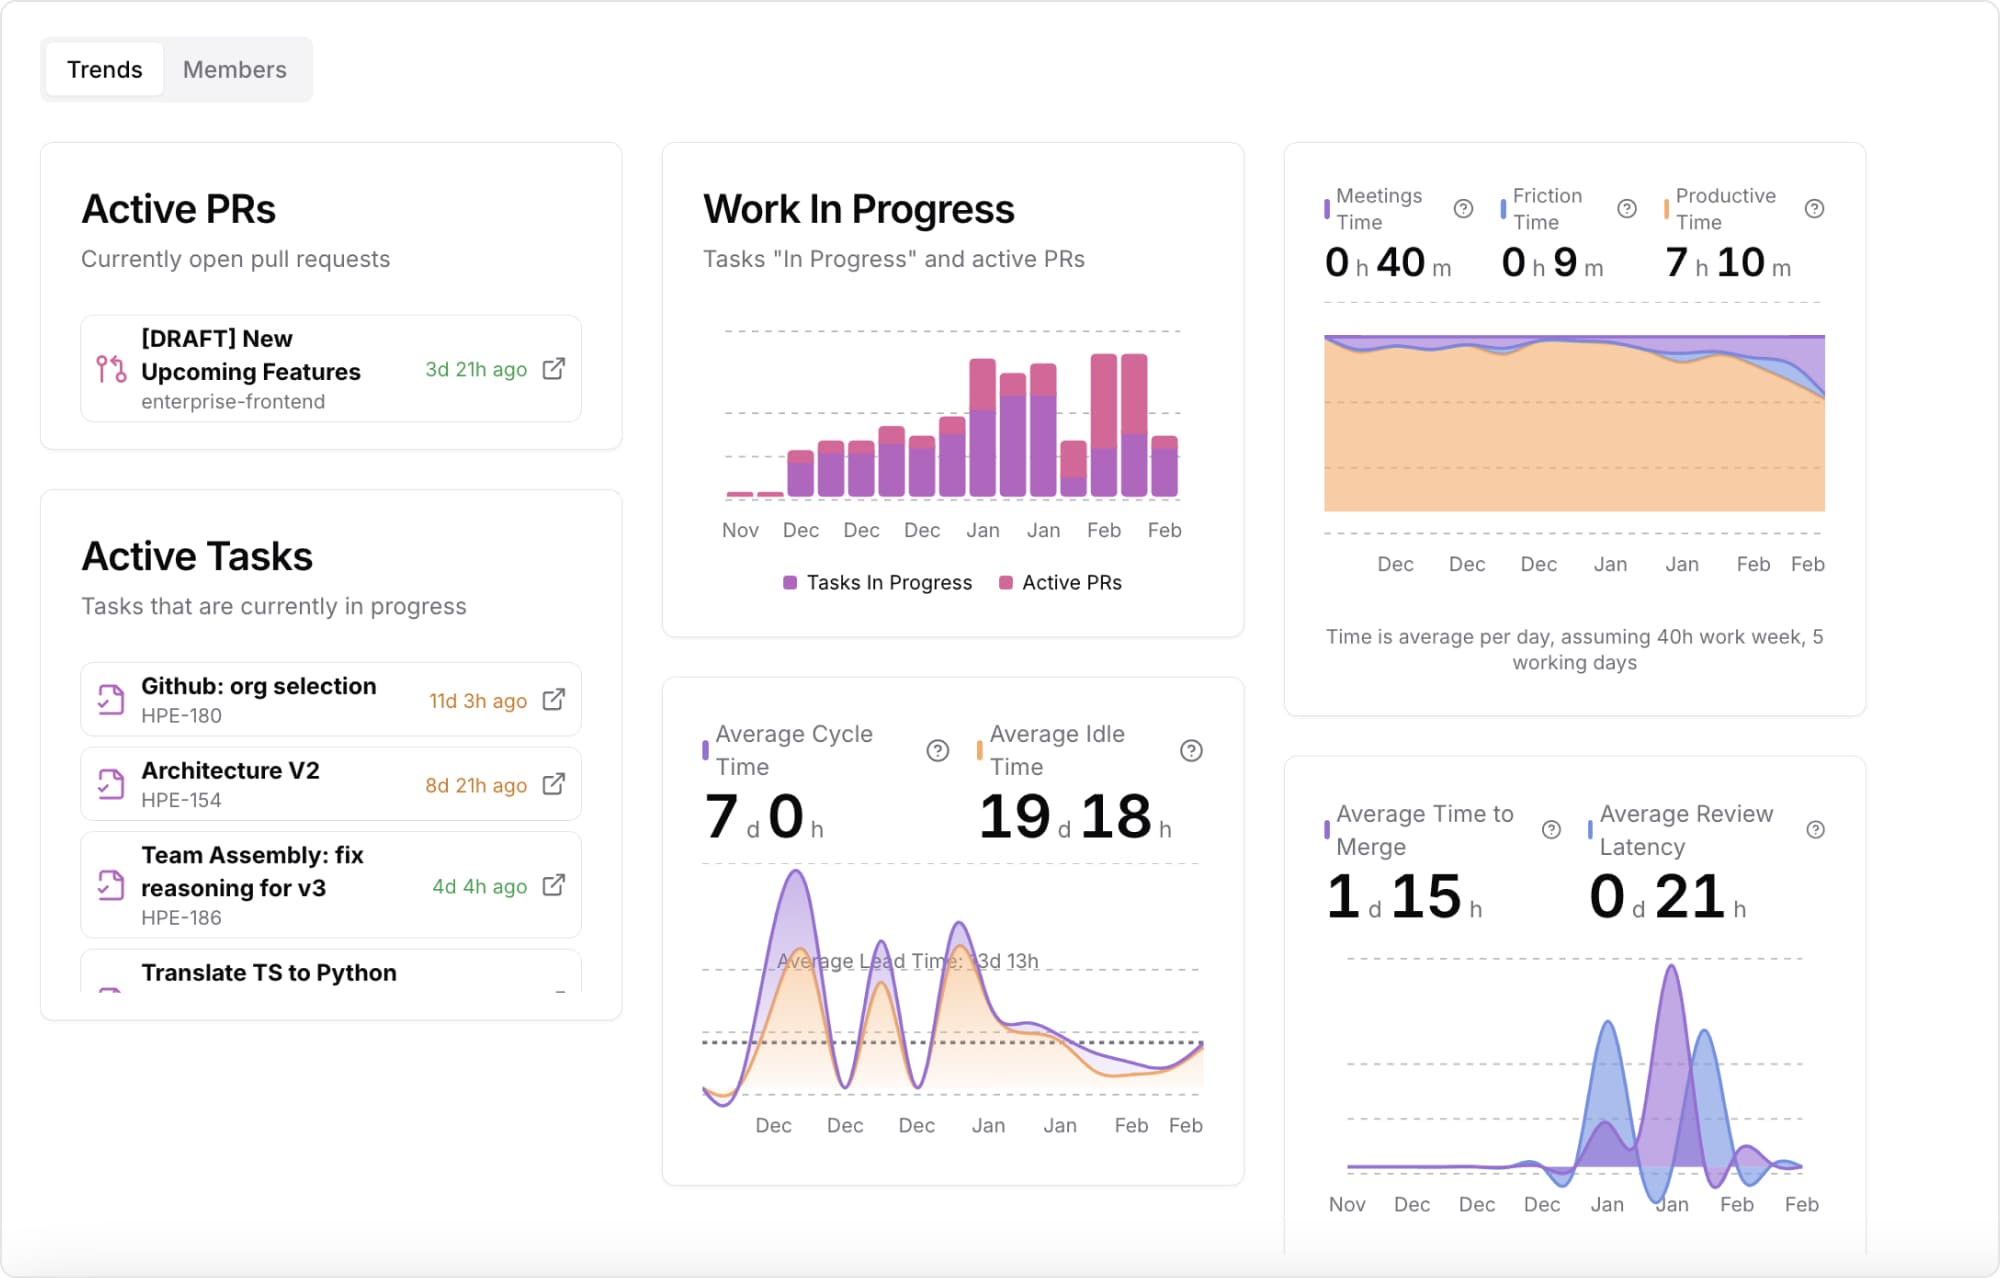This screenshot has width=2000, height=1278.
Task: Open external link for Team Assembly task
Action: point(553,885)
